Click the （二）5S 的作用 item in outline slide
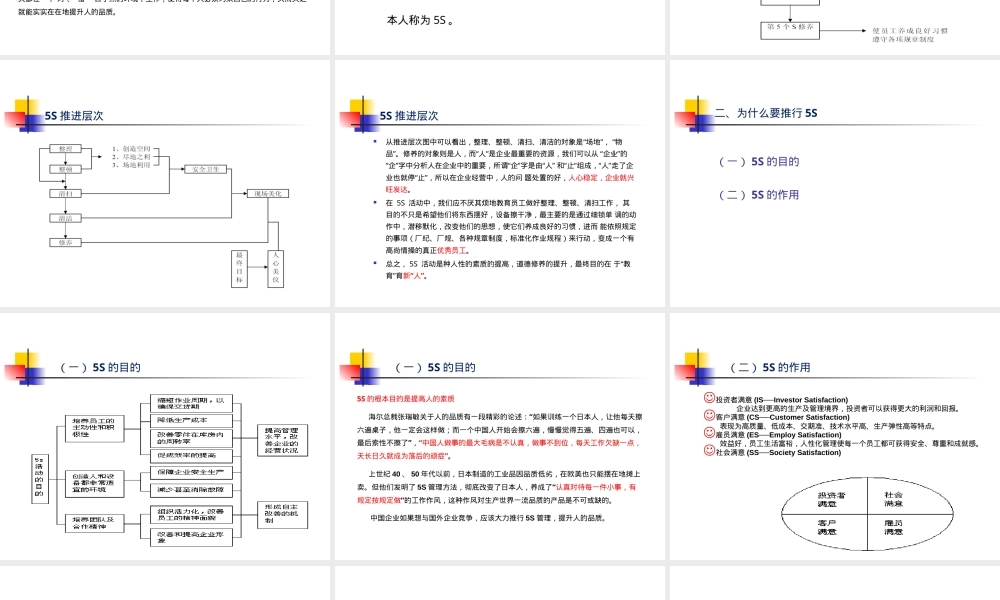 [x=759, y=194]
